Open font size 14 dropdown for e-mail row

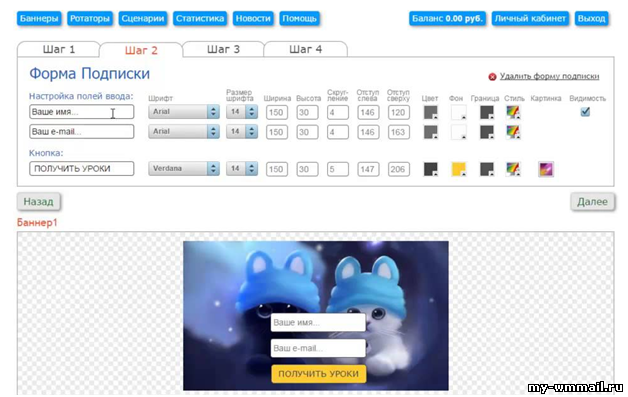click(x=242, y=131)
